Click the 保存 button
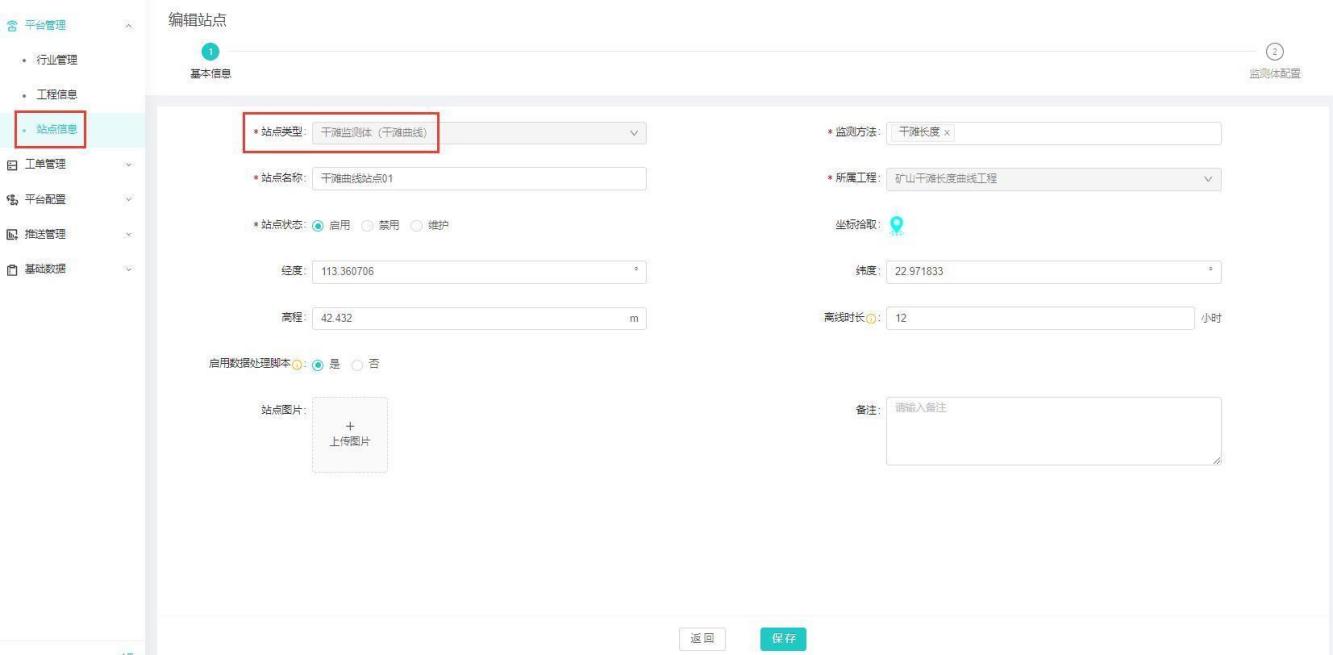This screenshot has width=1333, height=655. pyautogui.click(x=782, y=639)
